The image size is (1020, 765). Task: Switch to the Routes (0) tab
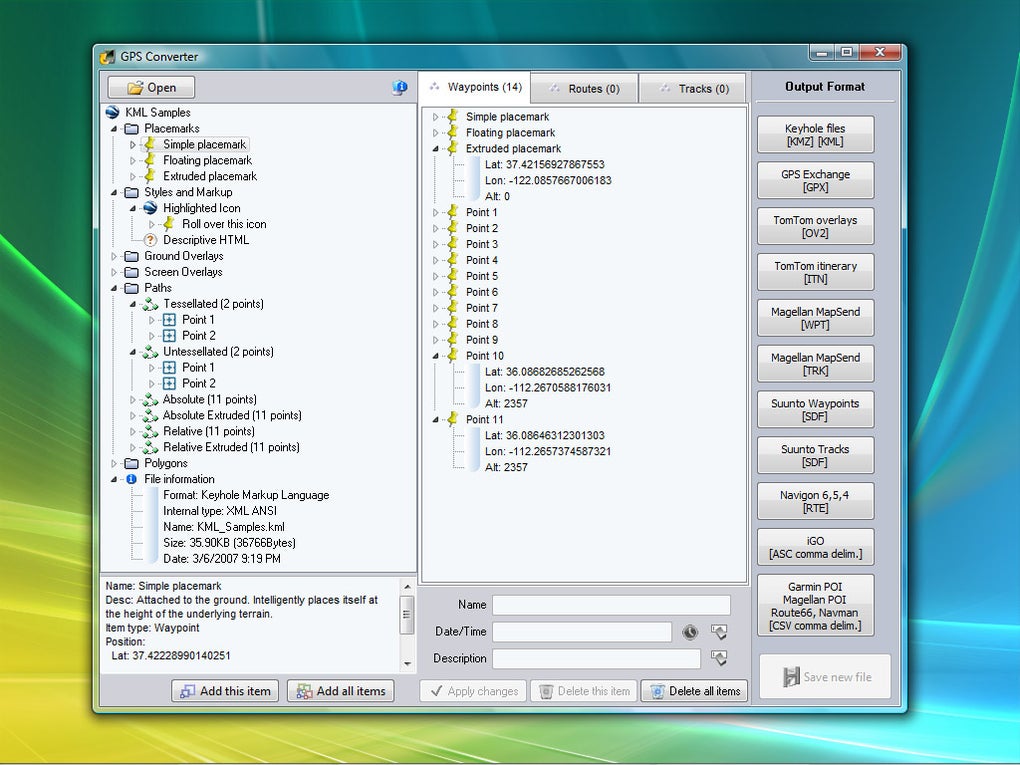(584, 88)
